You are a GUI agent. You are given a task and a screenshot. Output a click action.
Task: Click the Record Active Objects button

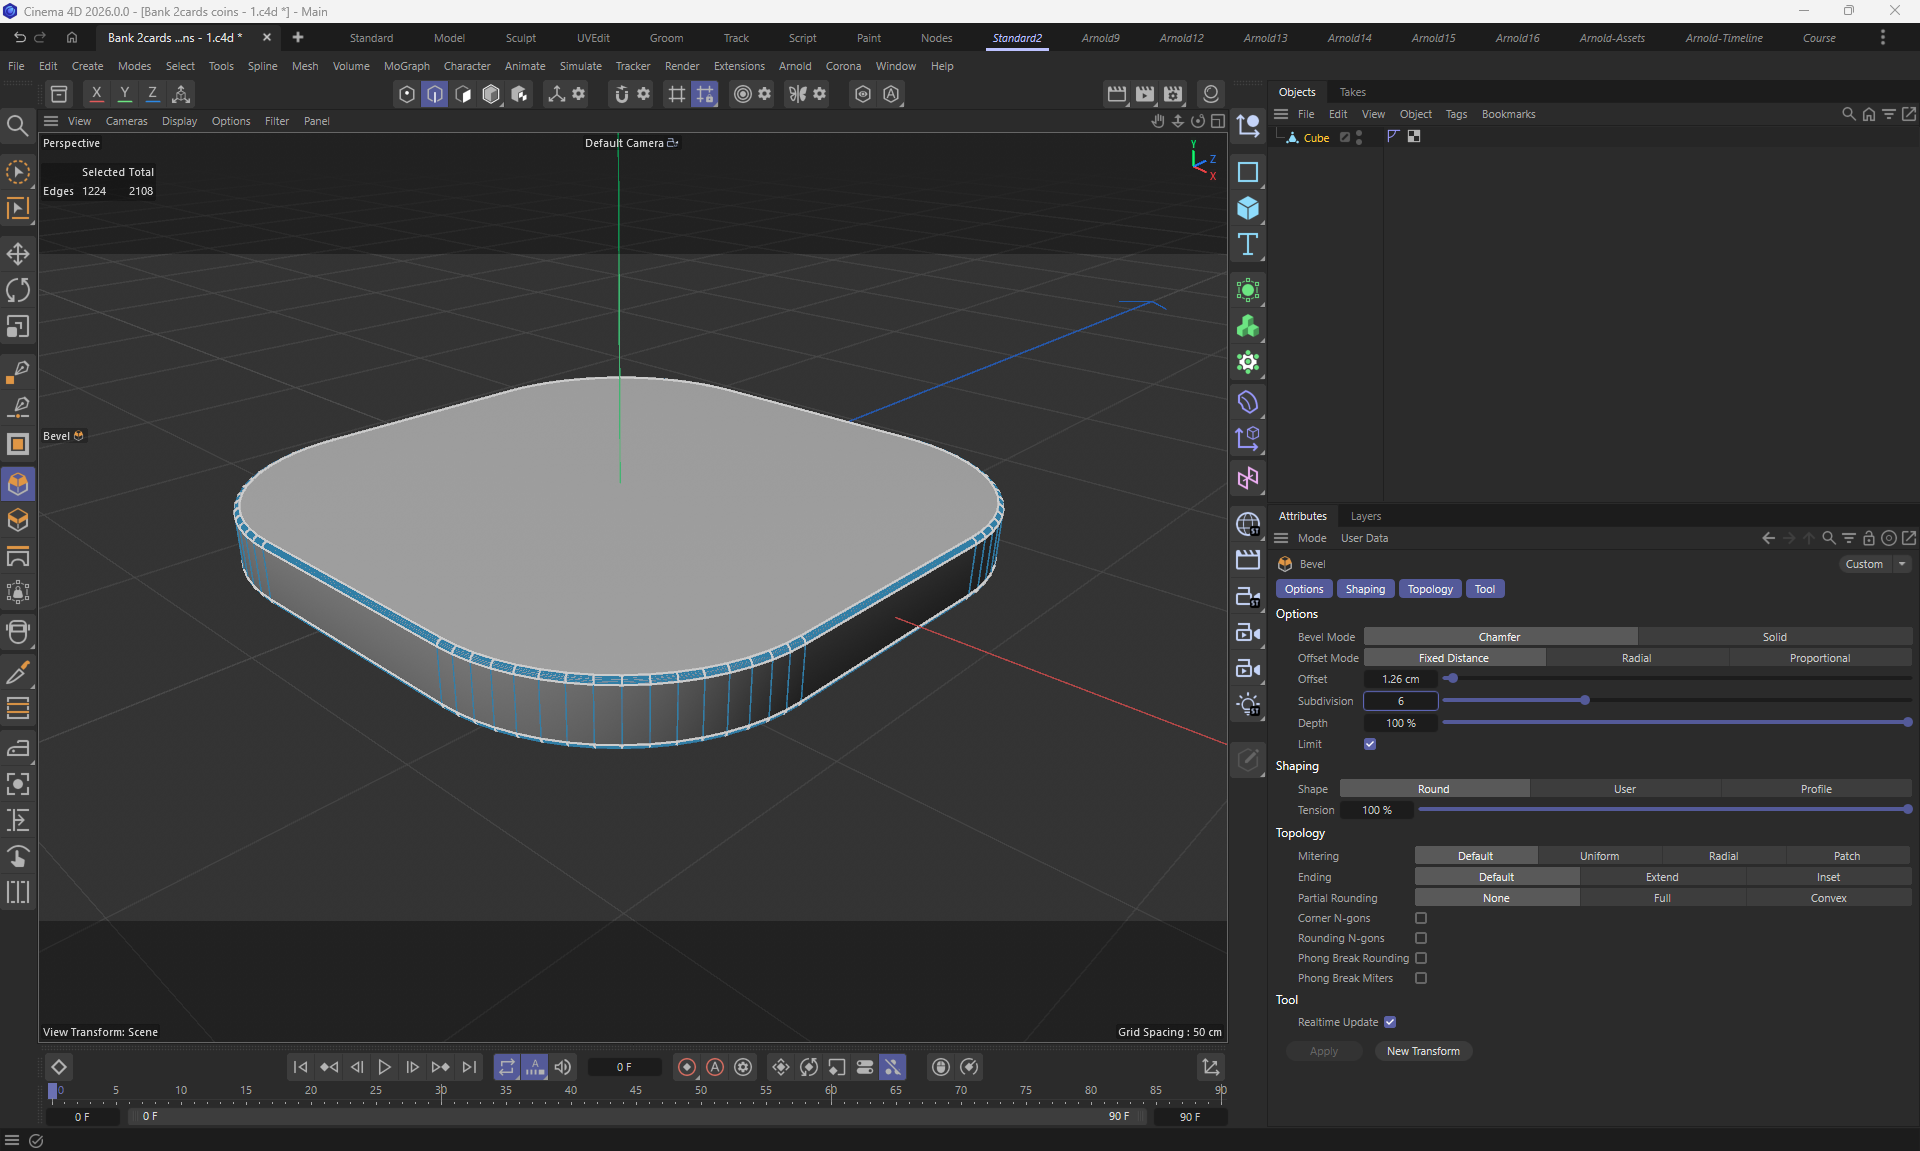click(x=687, y=1067)
